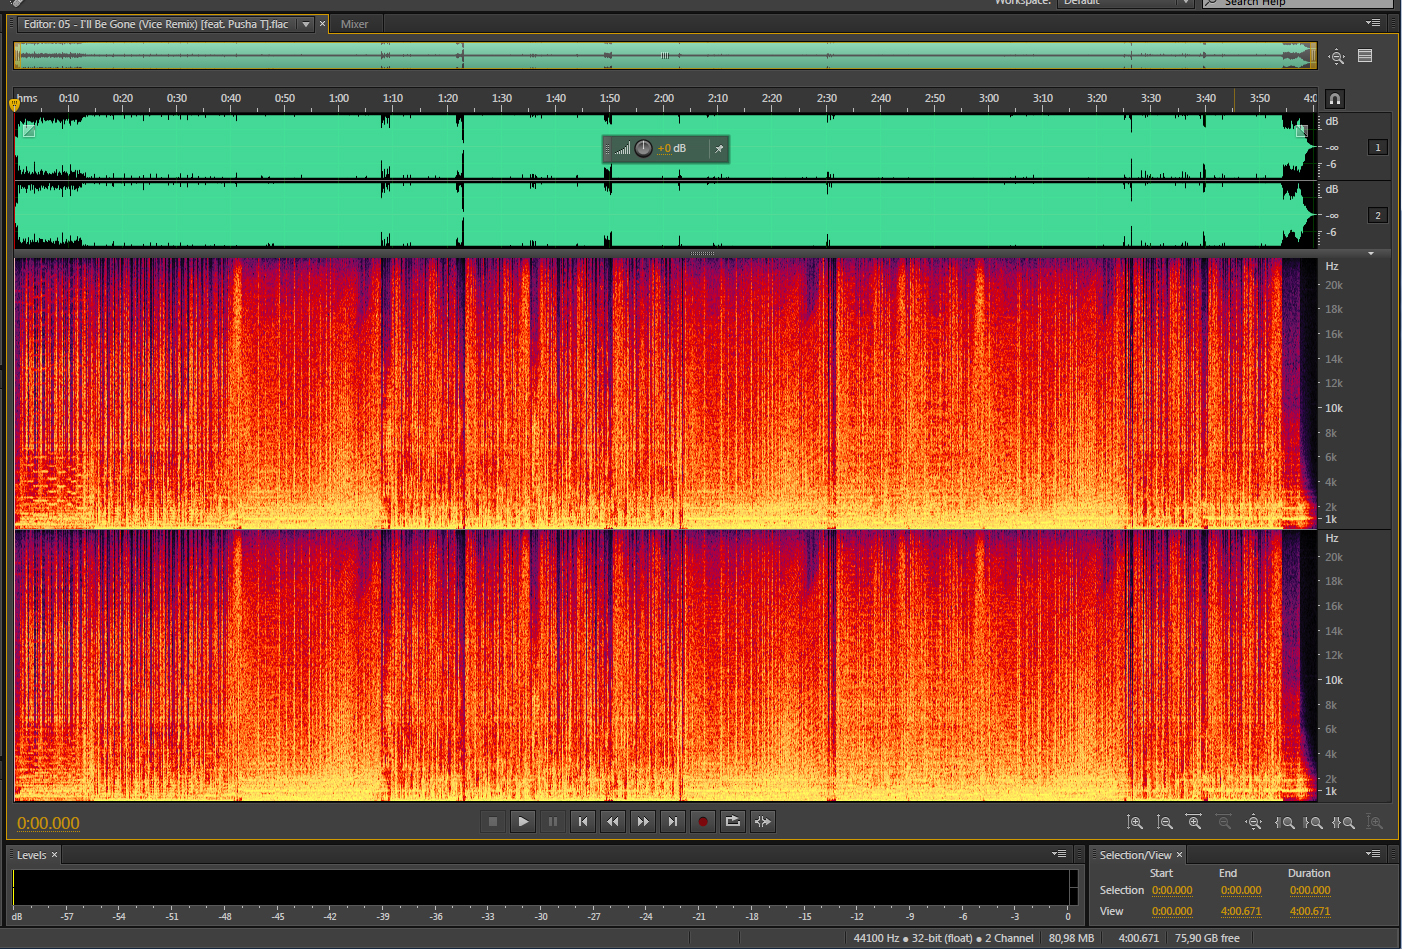This screenshot has height=949, width=1402.
Task: Open the Editor file dropdown arrow
Action: click(x=306, y=24)
